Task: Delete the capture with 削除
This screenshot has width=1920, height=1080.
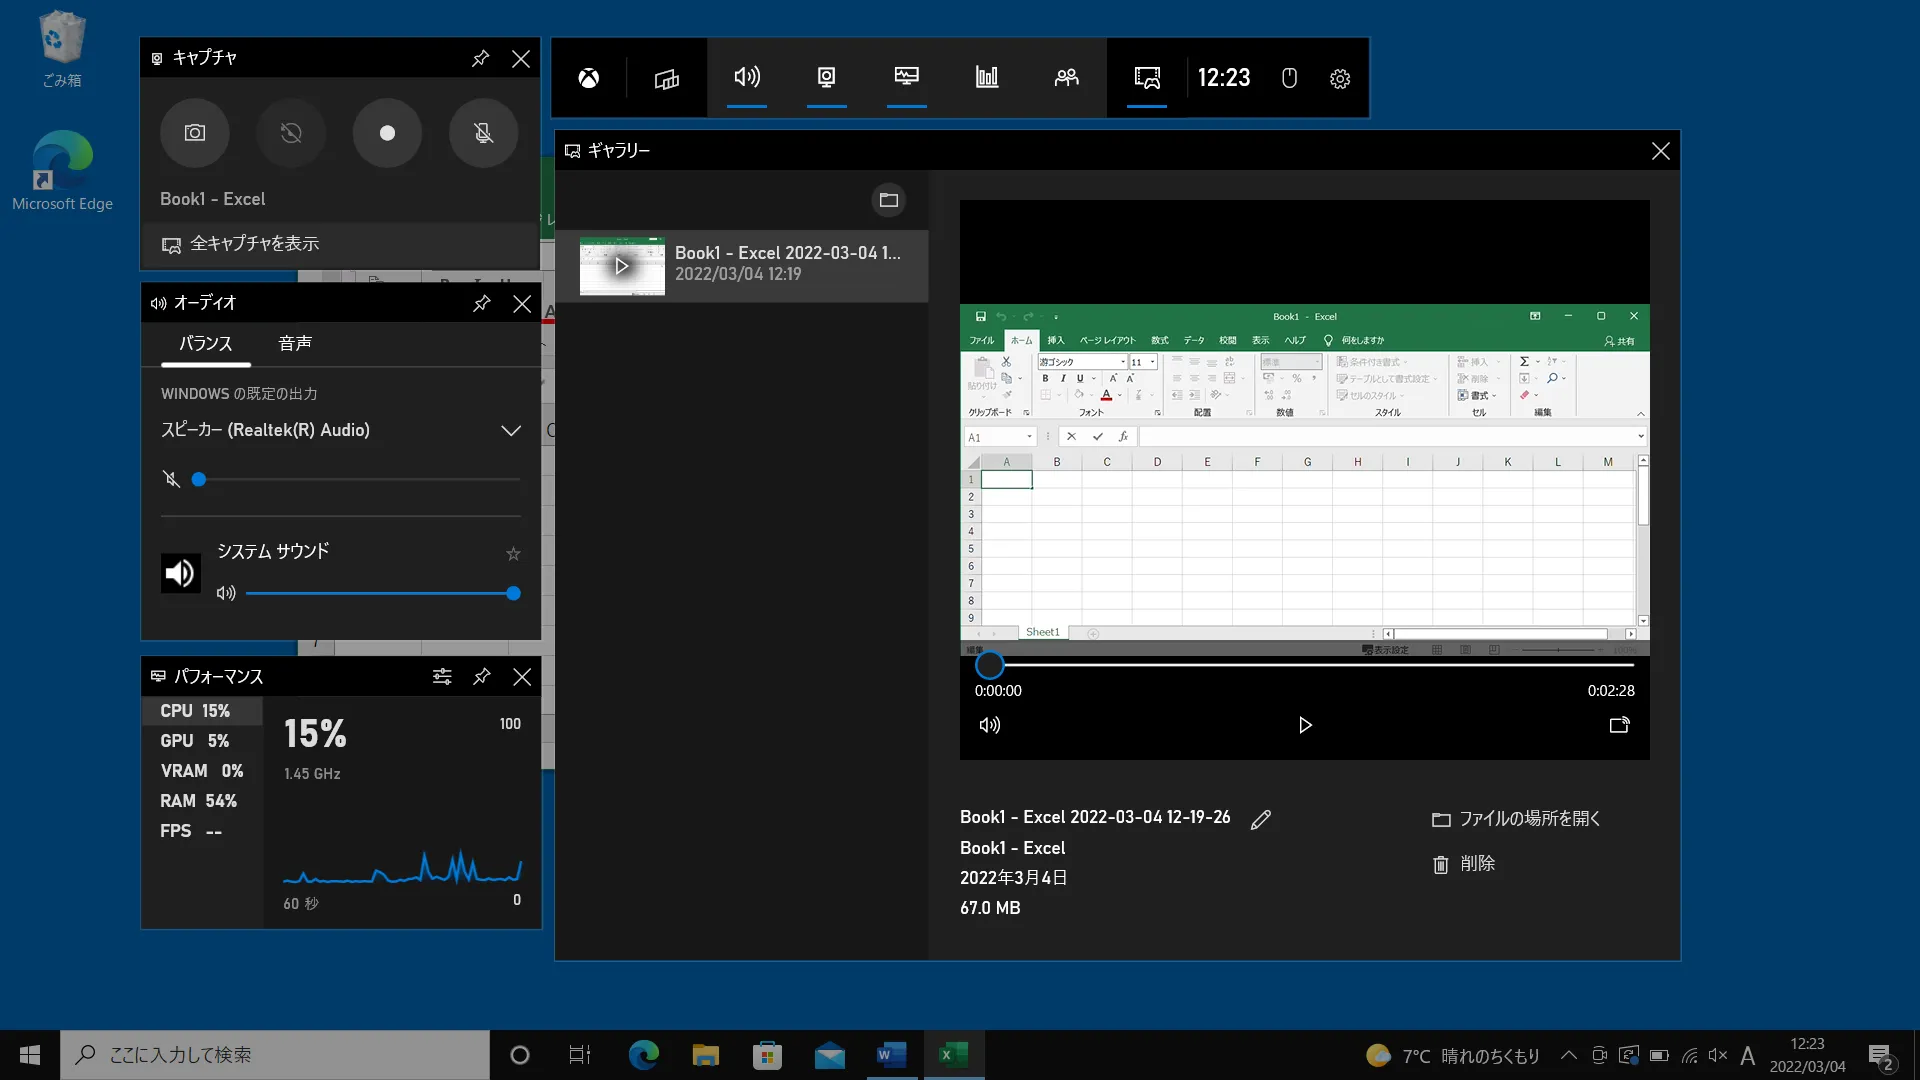Action: [x=1463, y=864]
